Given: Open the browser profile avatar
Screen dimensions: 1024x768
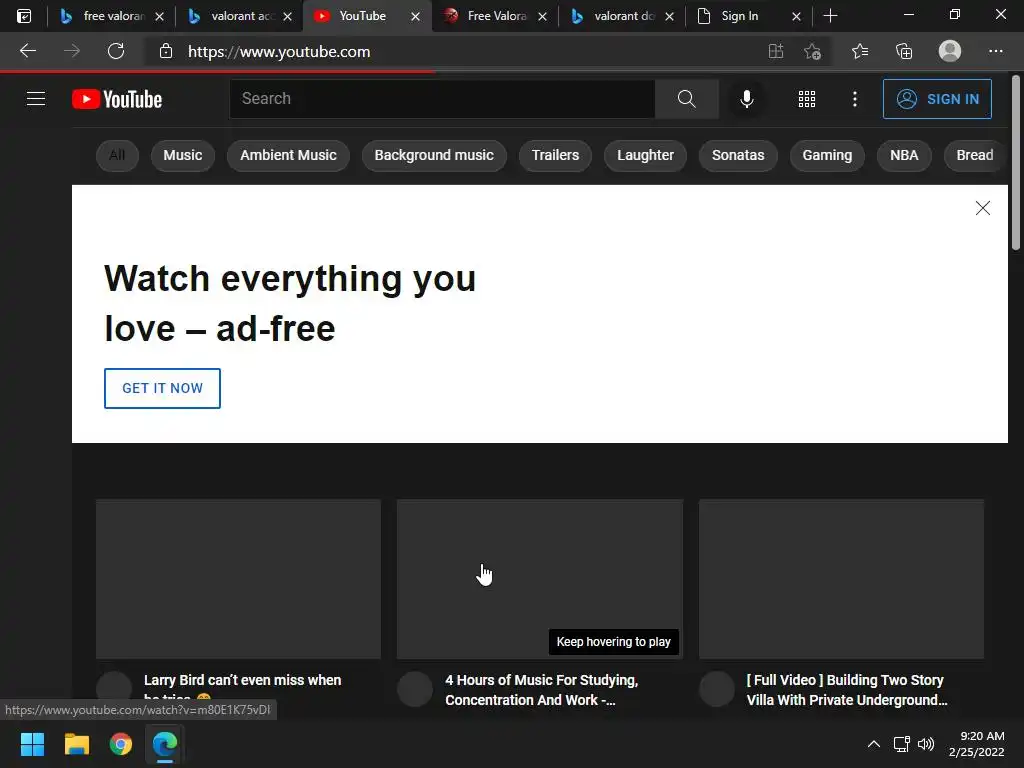Looking at the screenshot, I should click(950, 51).
